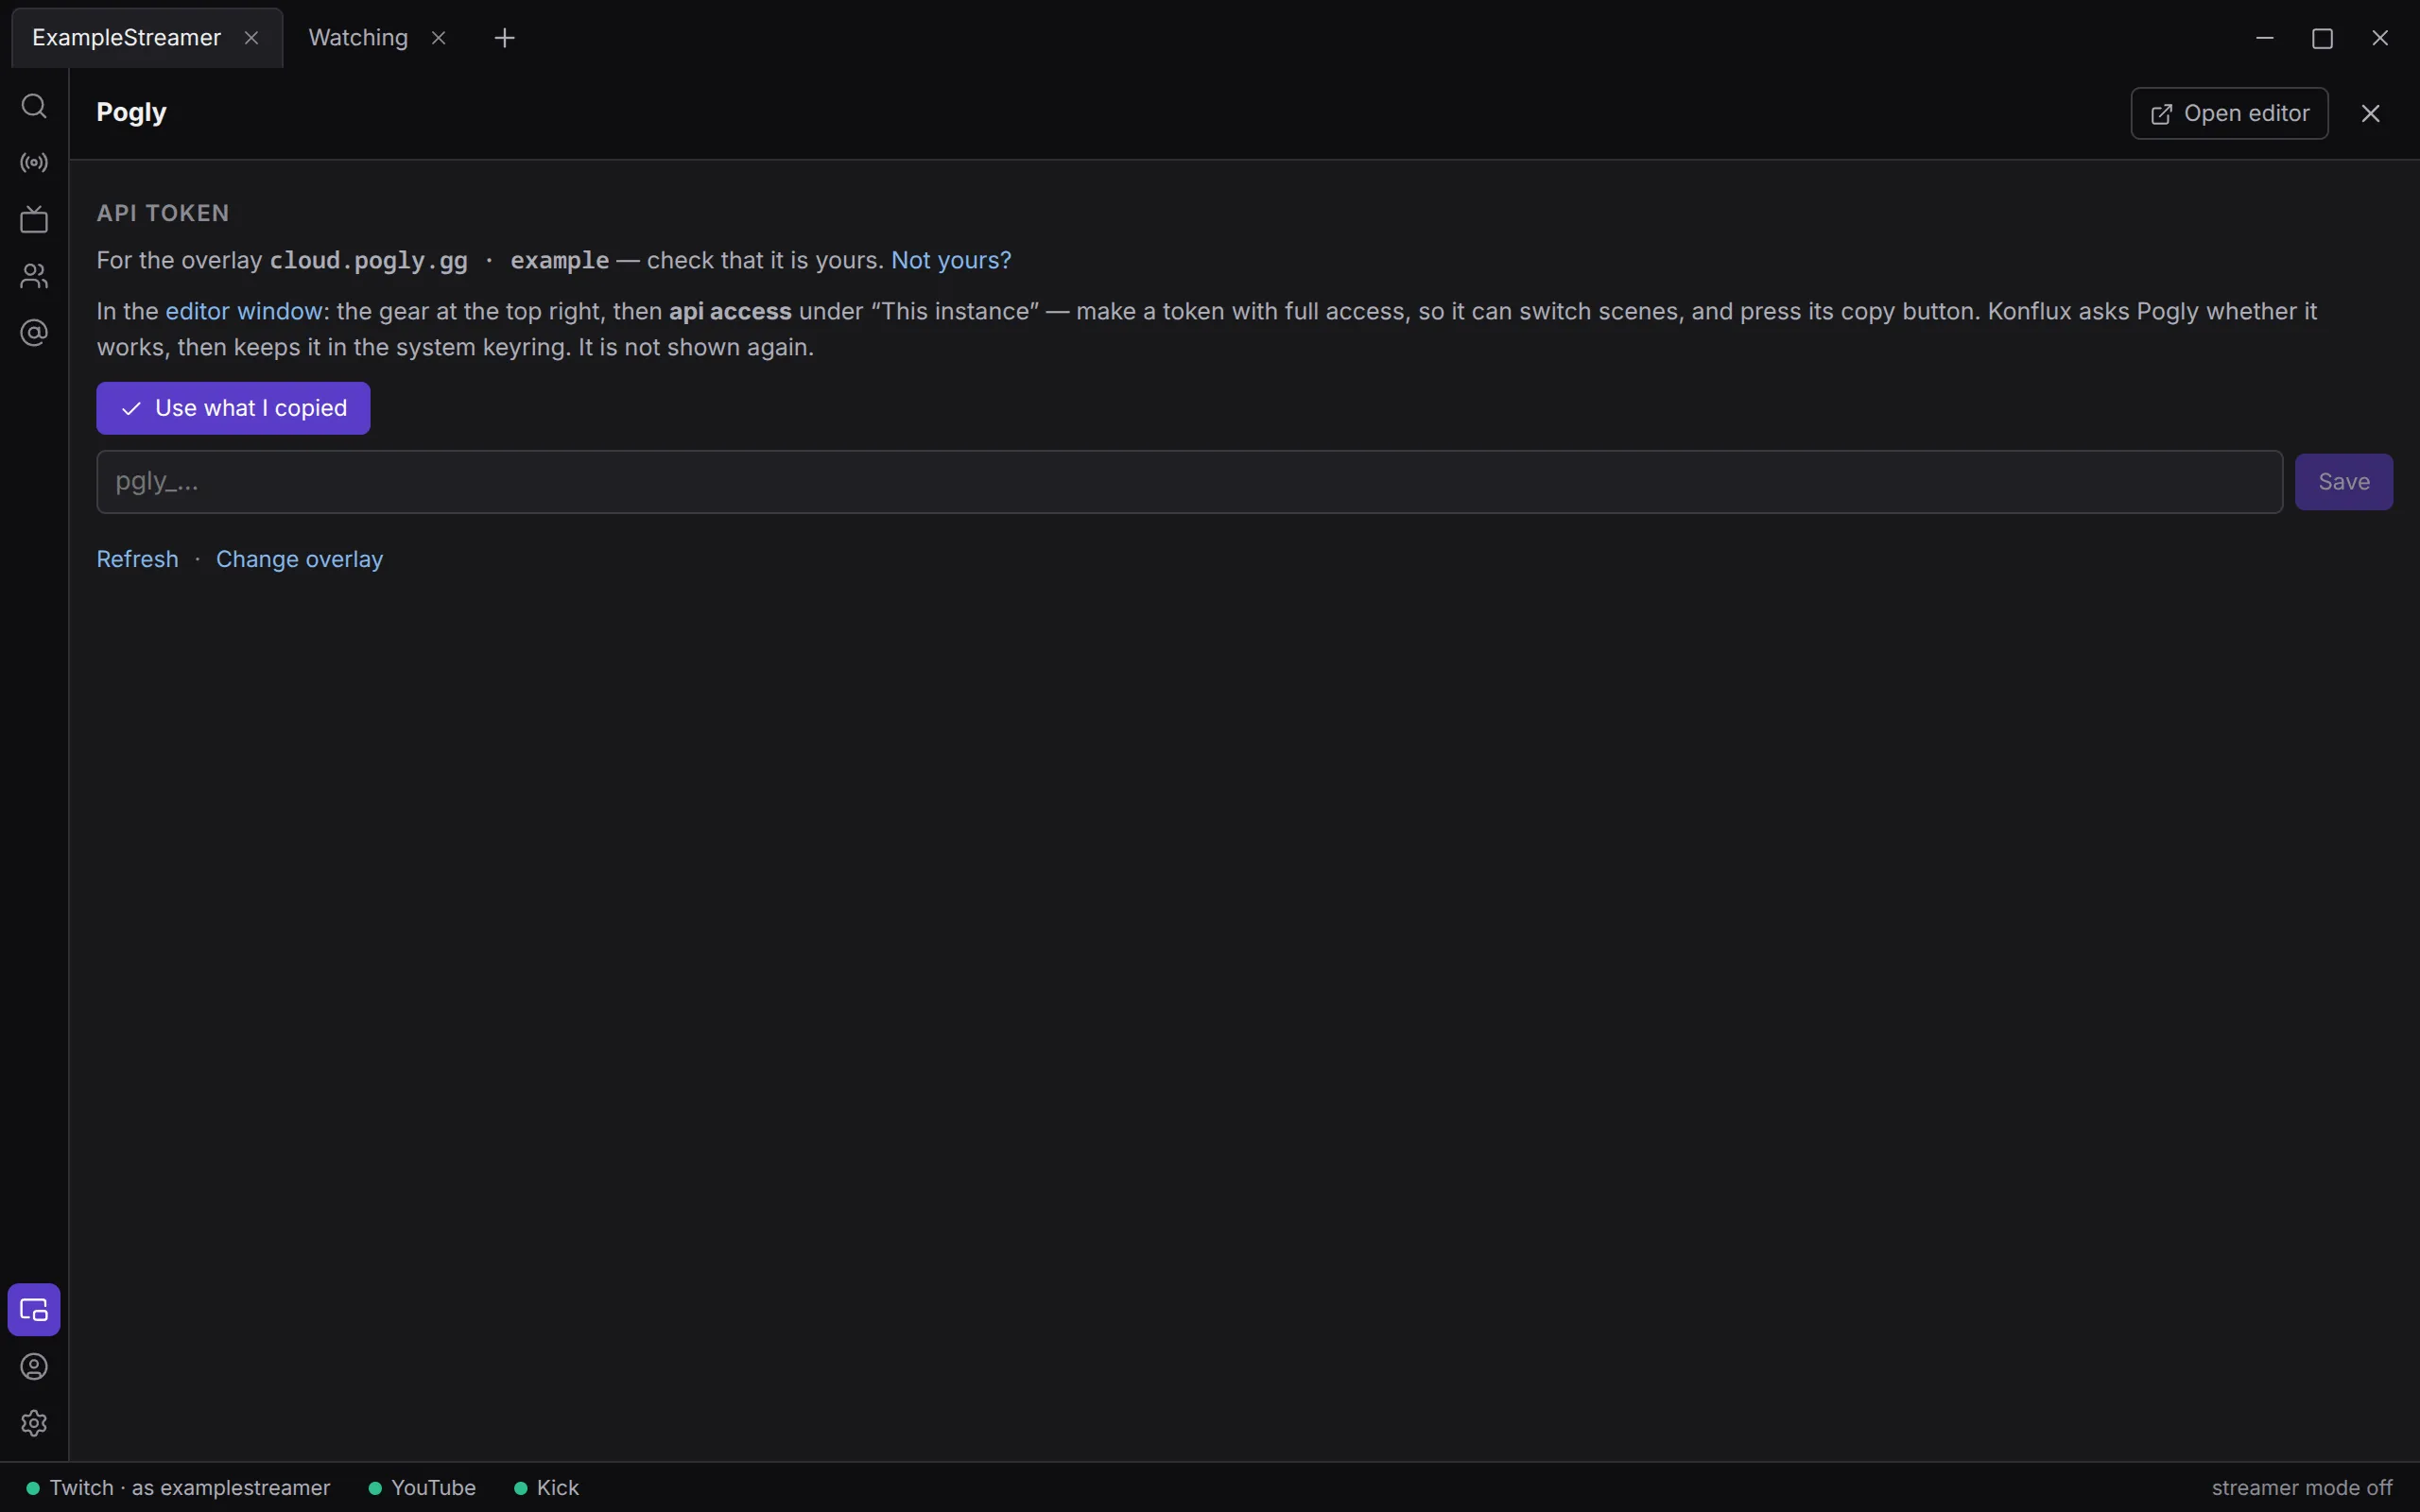Close the Pogly panel
This screenshot has width=2420, height=1512.
tap(2371, 113)
